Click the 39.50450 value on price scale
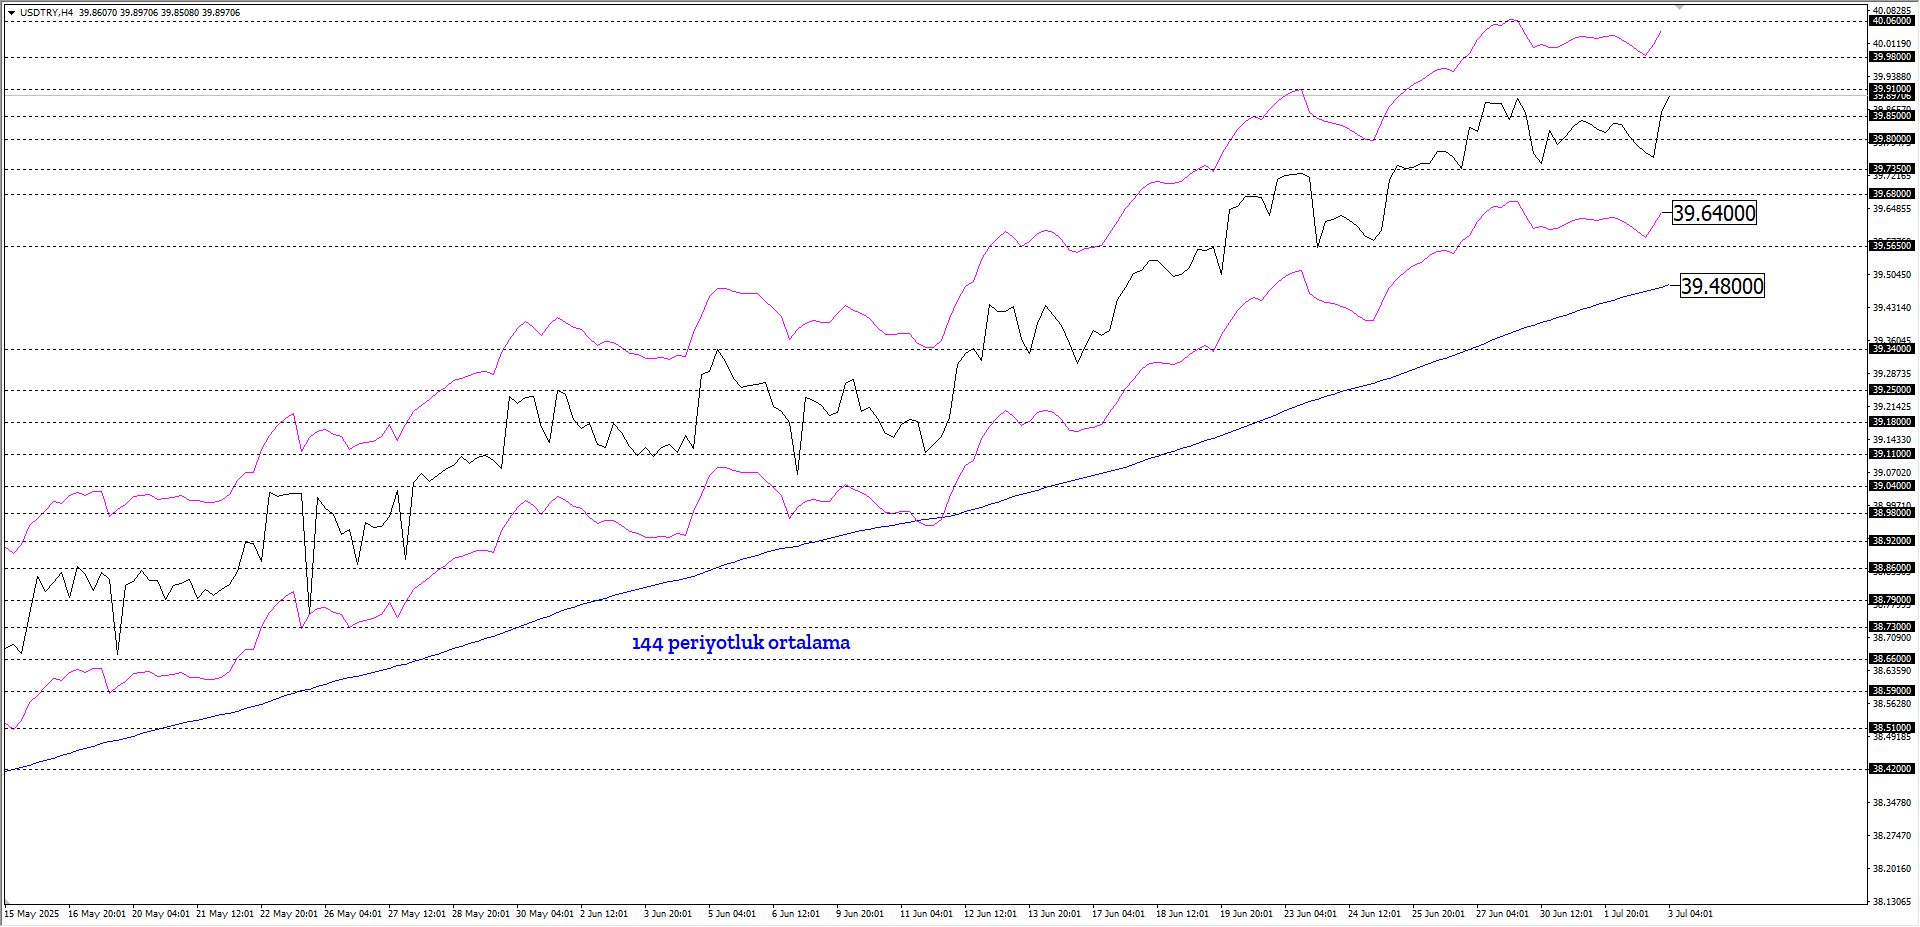Image resolution: width=1920 pixels, height=927 pixels. click(x=1892, y=275)
